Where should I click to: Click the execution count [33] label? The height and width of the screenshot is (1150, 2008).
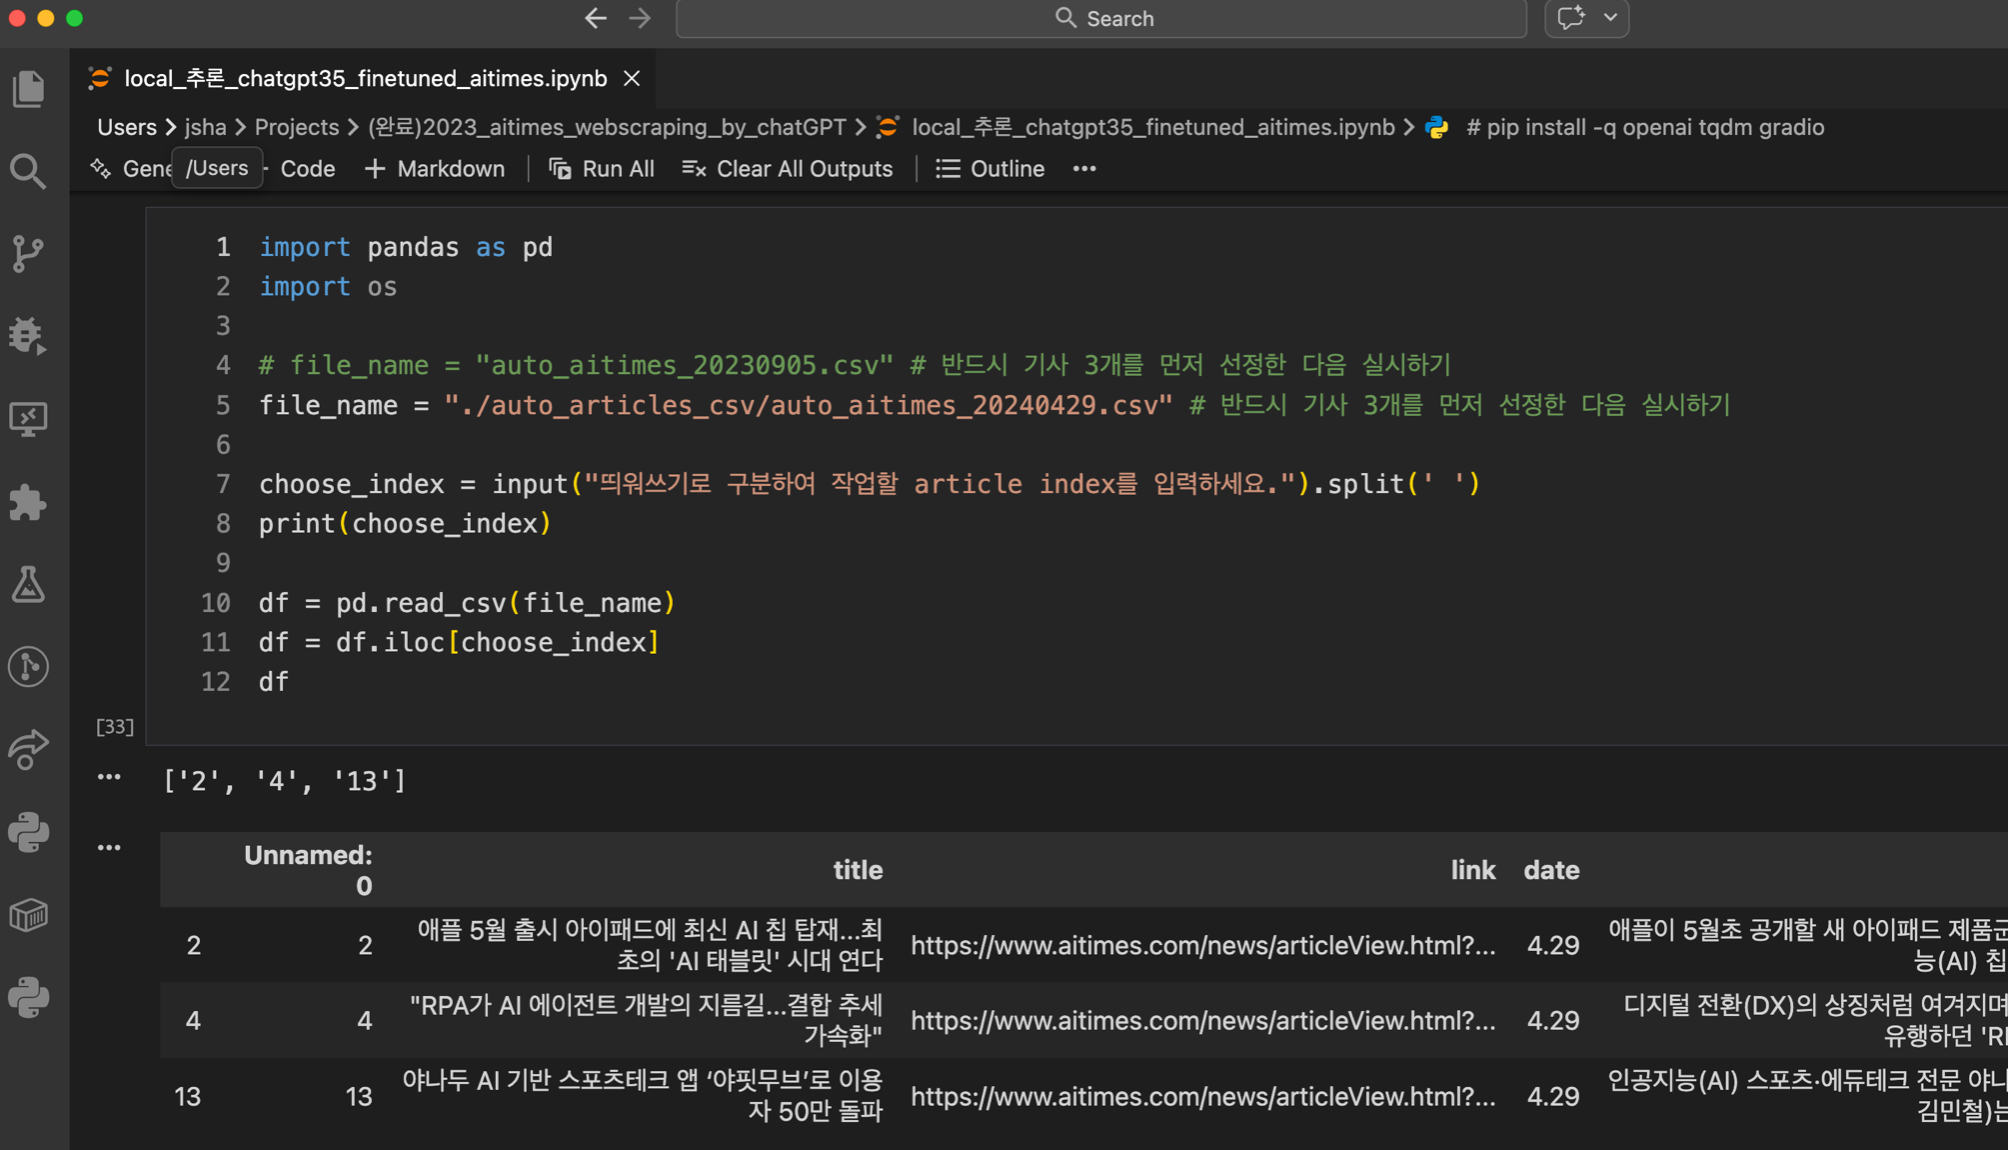(114, 726)
